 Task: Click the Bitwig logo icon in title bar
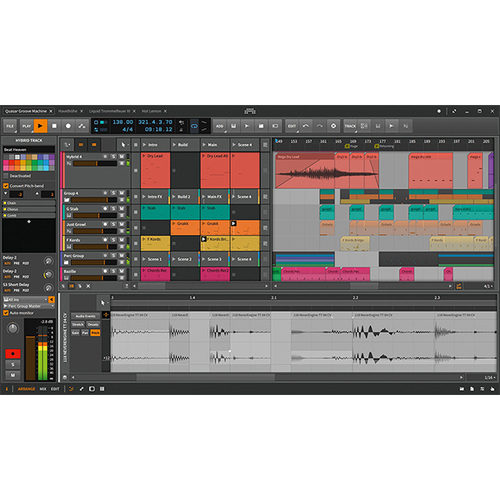pos(250,111)
